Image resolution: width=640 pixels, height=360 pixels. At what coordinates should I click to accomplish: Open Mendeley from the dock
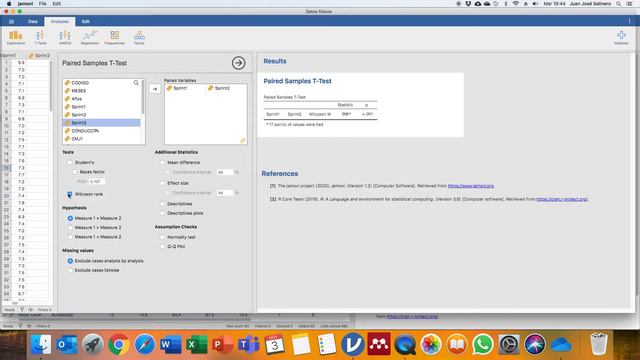pos(378,344)
